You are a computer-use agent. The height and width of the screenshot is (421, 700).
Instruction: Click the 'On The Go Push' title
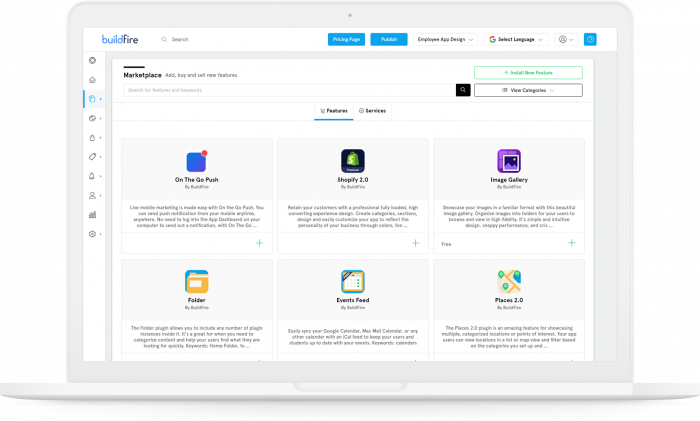point(196,179)
